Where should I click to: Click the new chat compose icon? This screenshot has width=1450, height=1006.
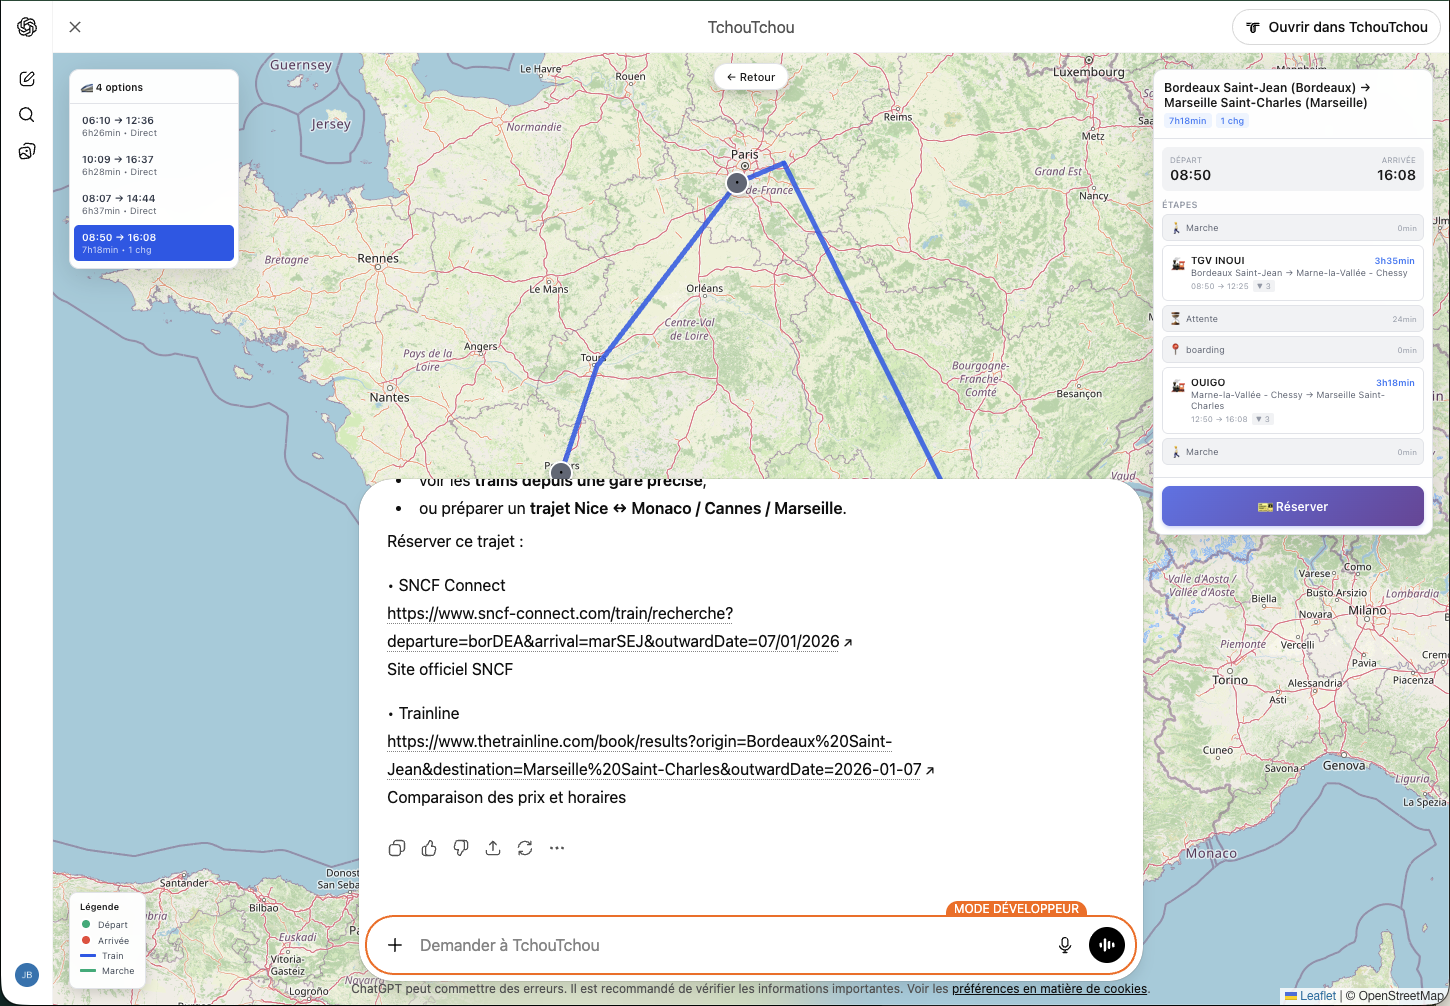tap(27, 79)
